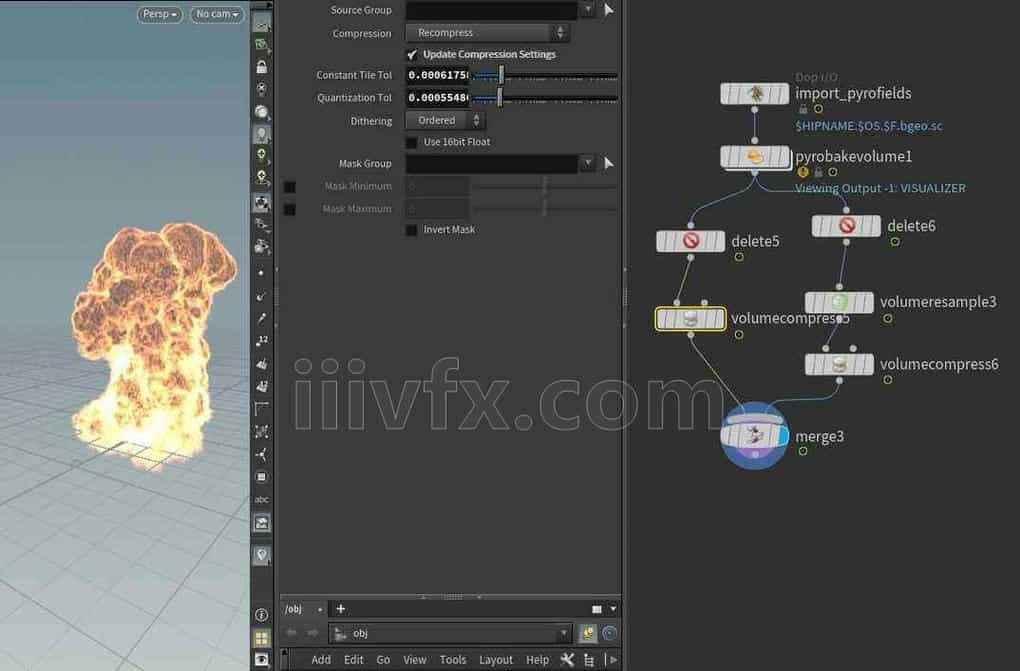Click the second viewport icon below the highlighted lightbulb

tap(262, 178)
